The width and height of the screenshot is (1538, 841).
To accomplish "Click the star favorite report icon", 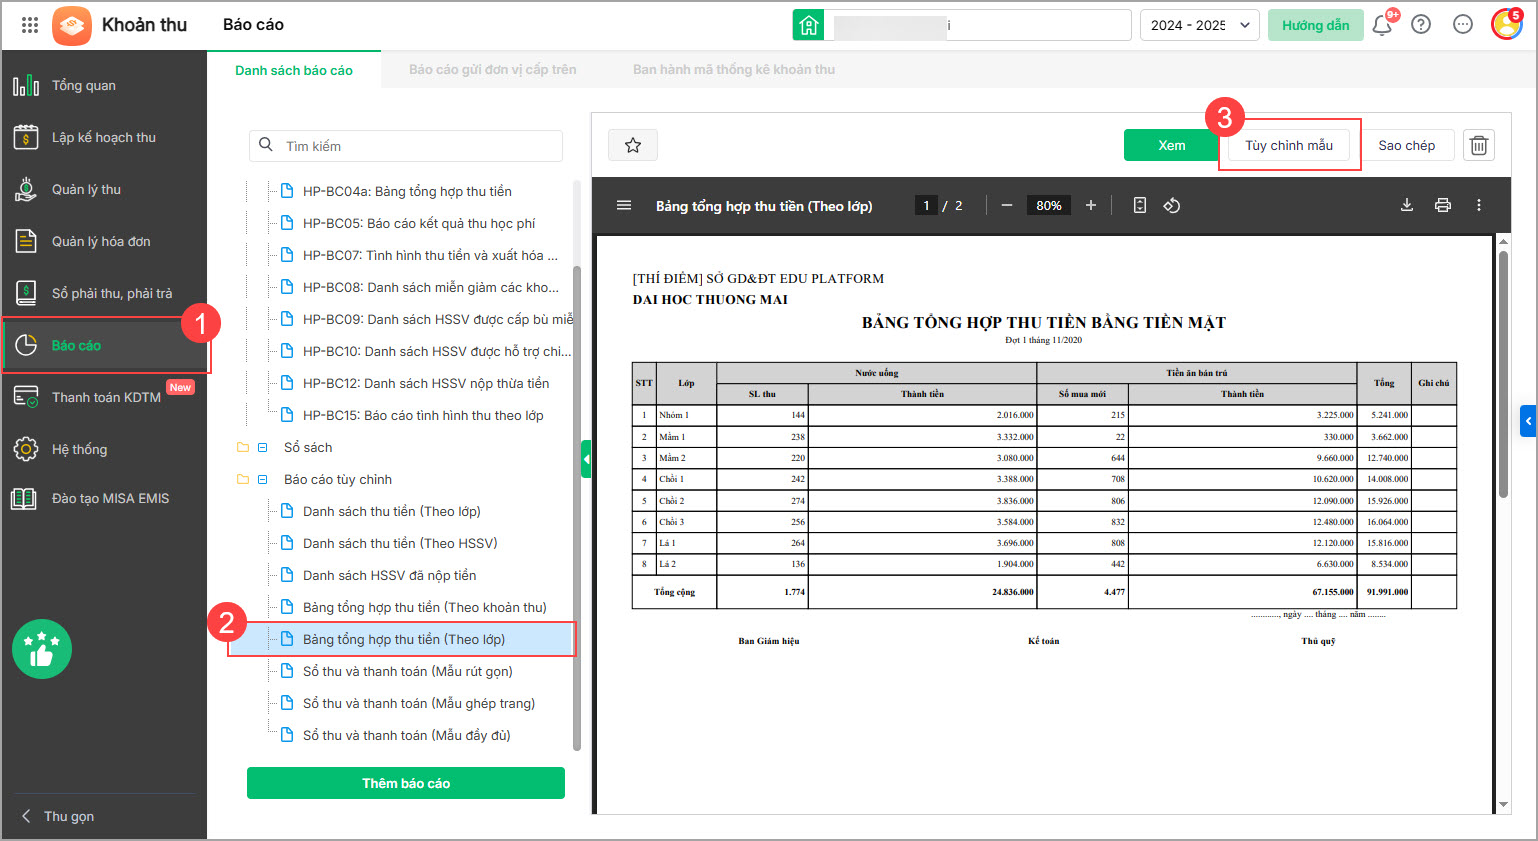I will (632, 146).
